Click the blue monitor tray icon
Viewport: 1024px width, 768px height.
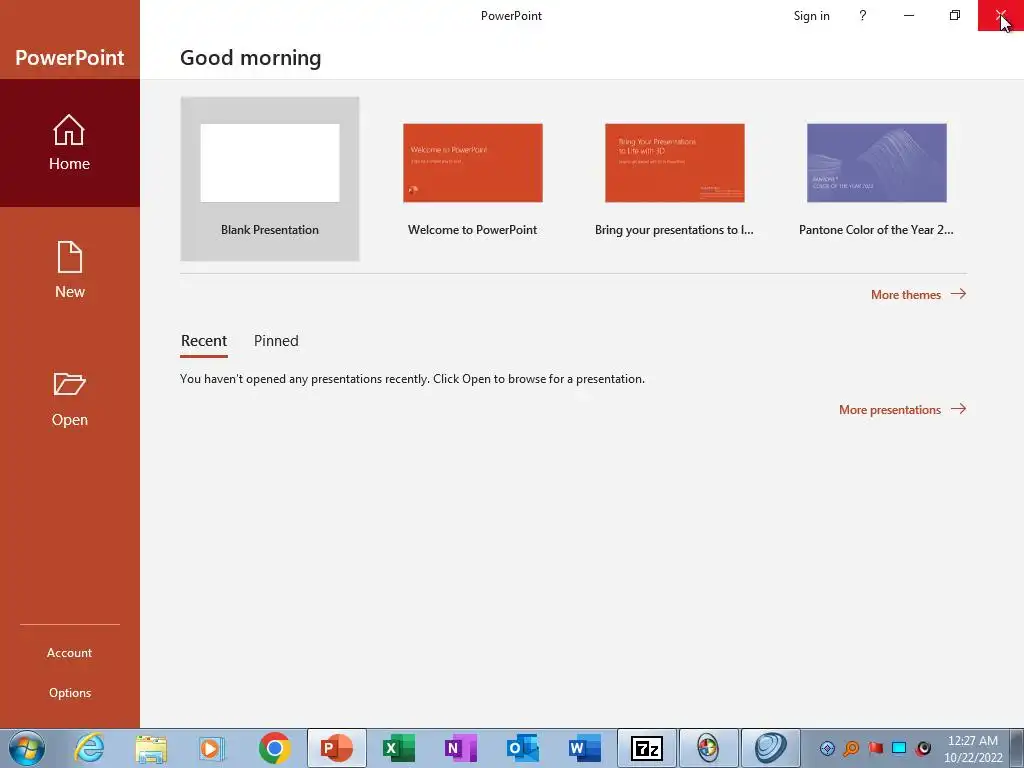tap(899, 748)
